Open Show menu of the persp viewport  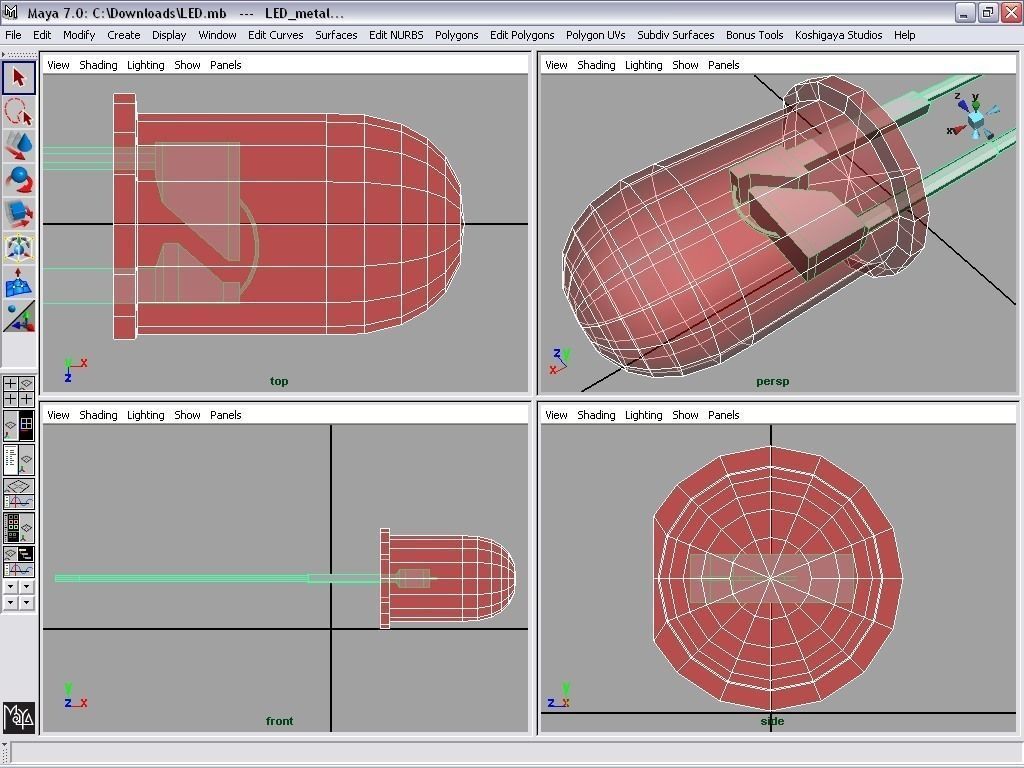pos(686,65)
